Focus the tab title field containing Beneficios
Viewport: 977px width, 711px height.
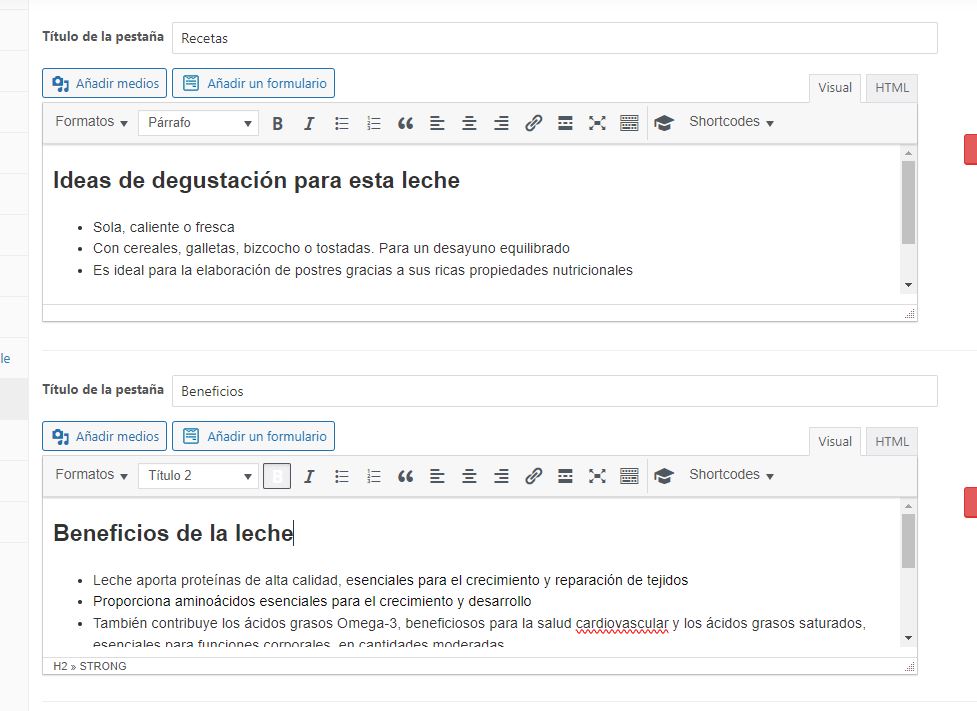point(555,391)
